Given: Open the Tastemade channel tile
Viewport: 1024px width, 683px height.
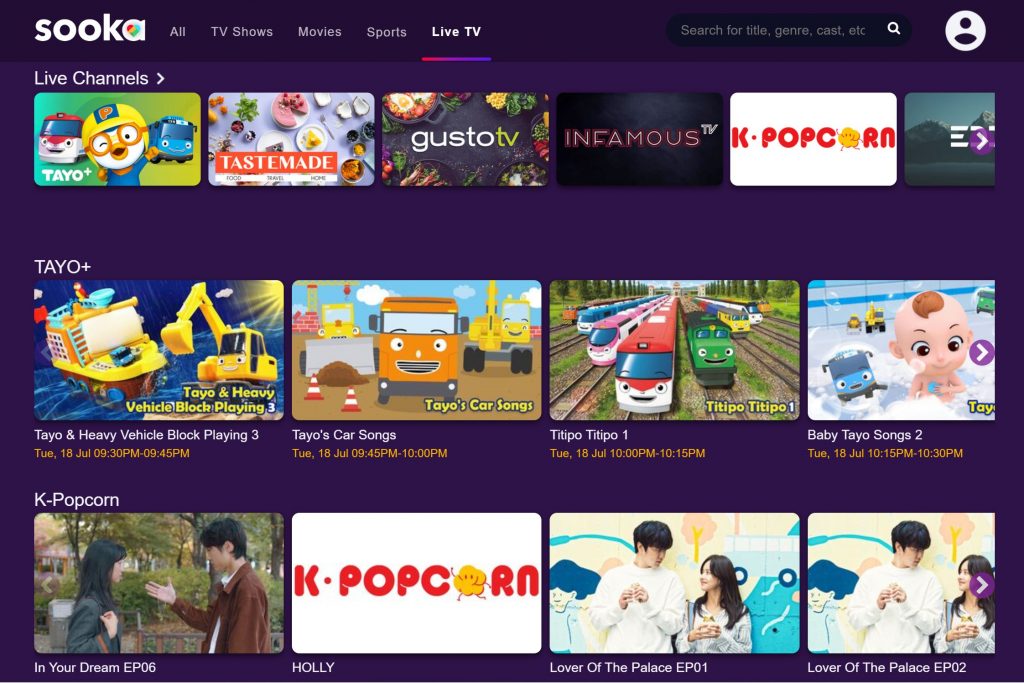Looking at the screenshot, I should tap(291, 139).
